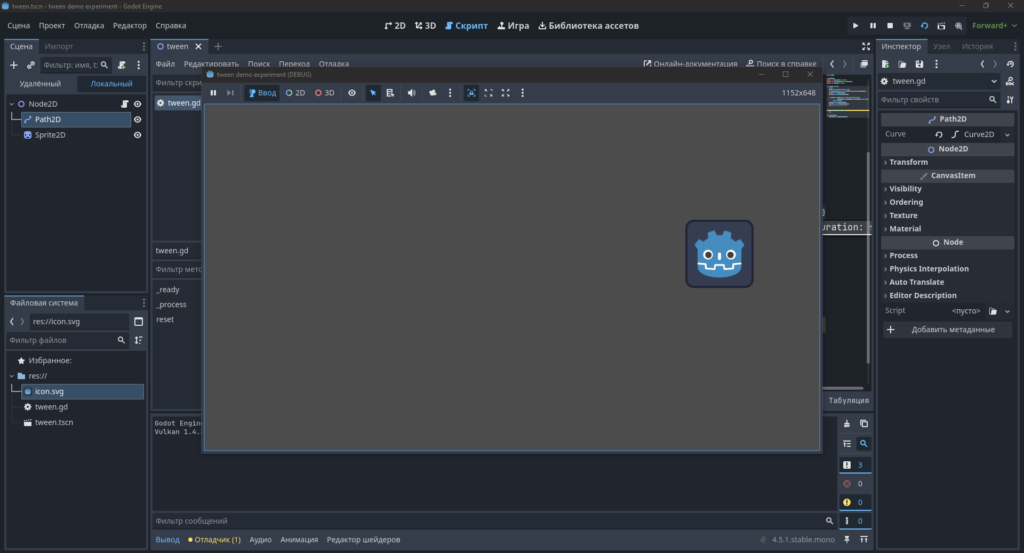The image size is (1024, 553).
Task: Open the Проект menu
Action: point(52,25)
